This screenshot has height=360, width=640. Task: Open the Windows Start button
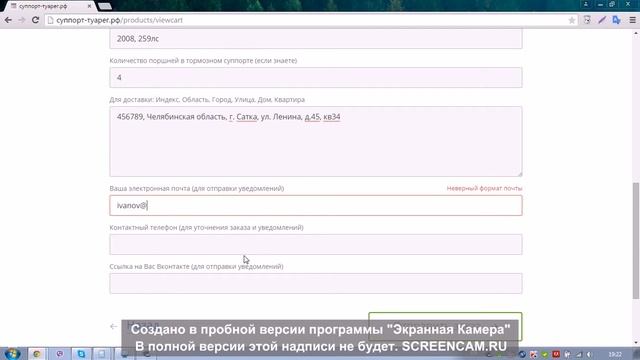click(x=12, y=353)
